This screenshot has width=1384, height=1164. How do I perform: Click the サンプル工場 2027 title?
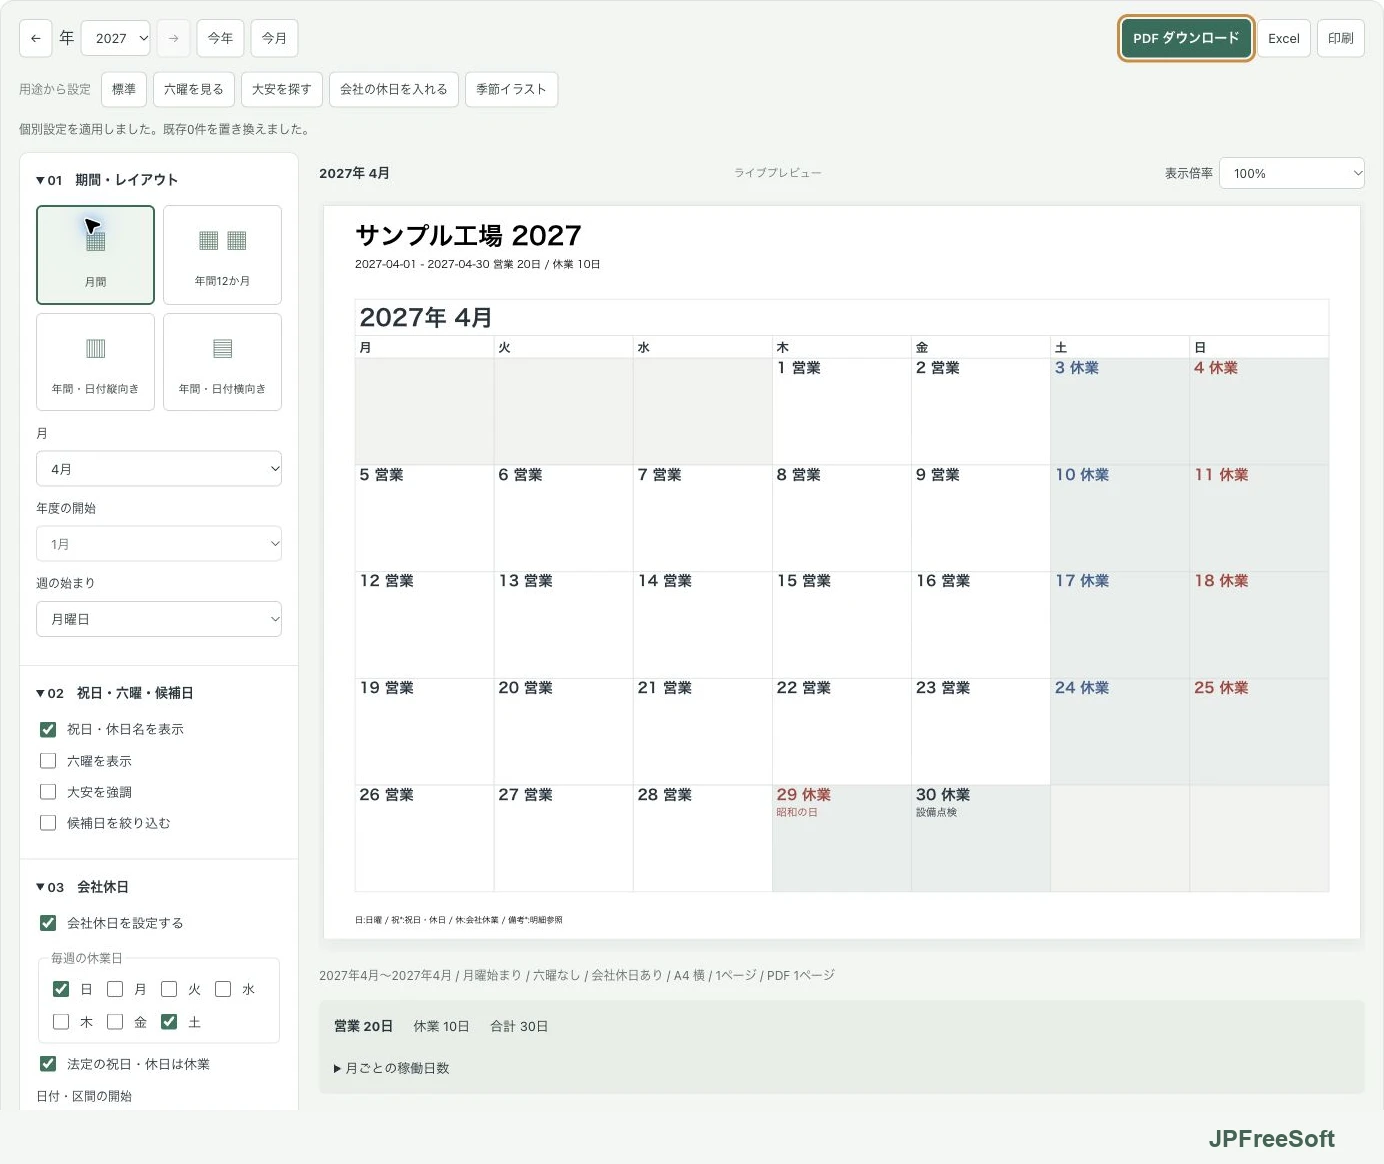click(x=468, y=235)
